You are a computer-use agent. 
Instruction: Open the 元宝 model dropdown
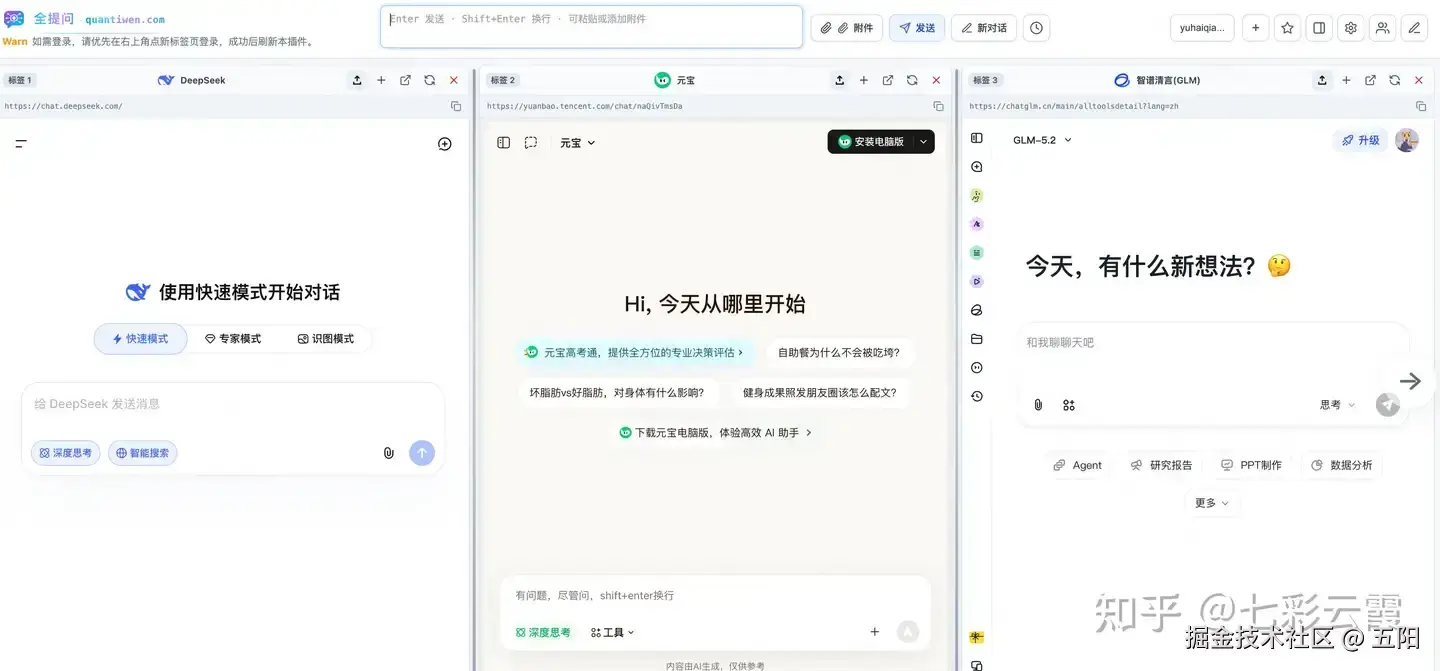(578, 143)
